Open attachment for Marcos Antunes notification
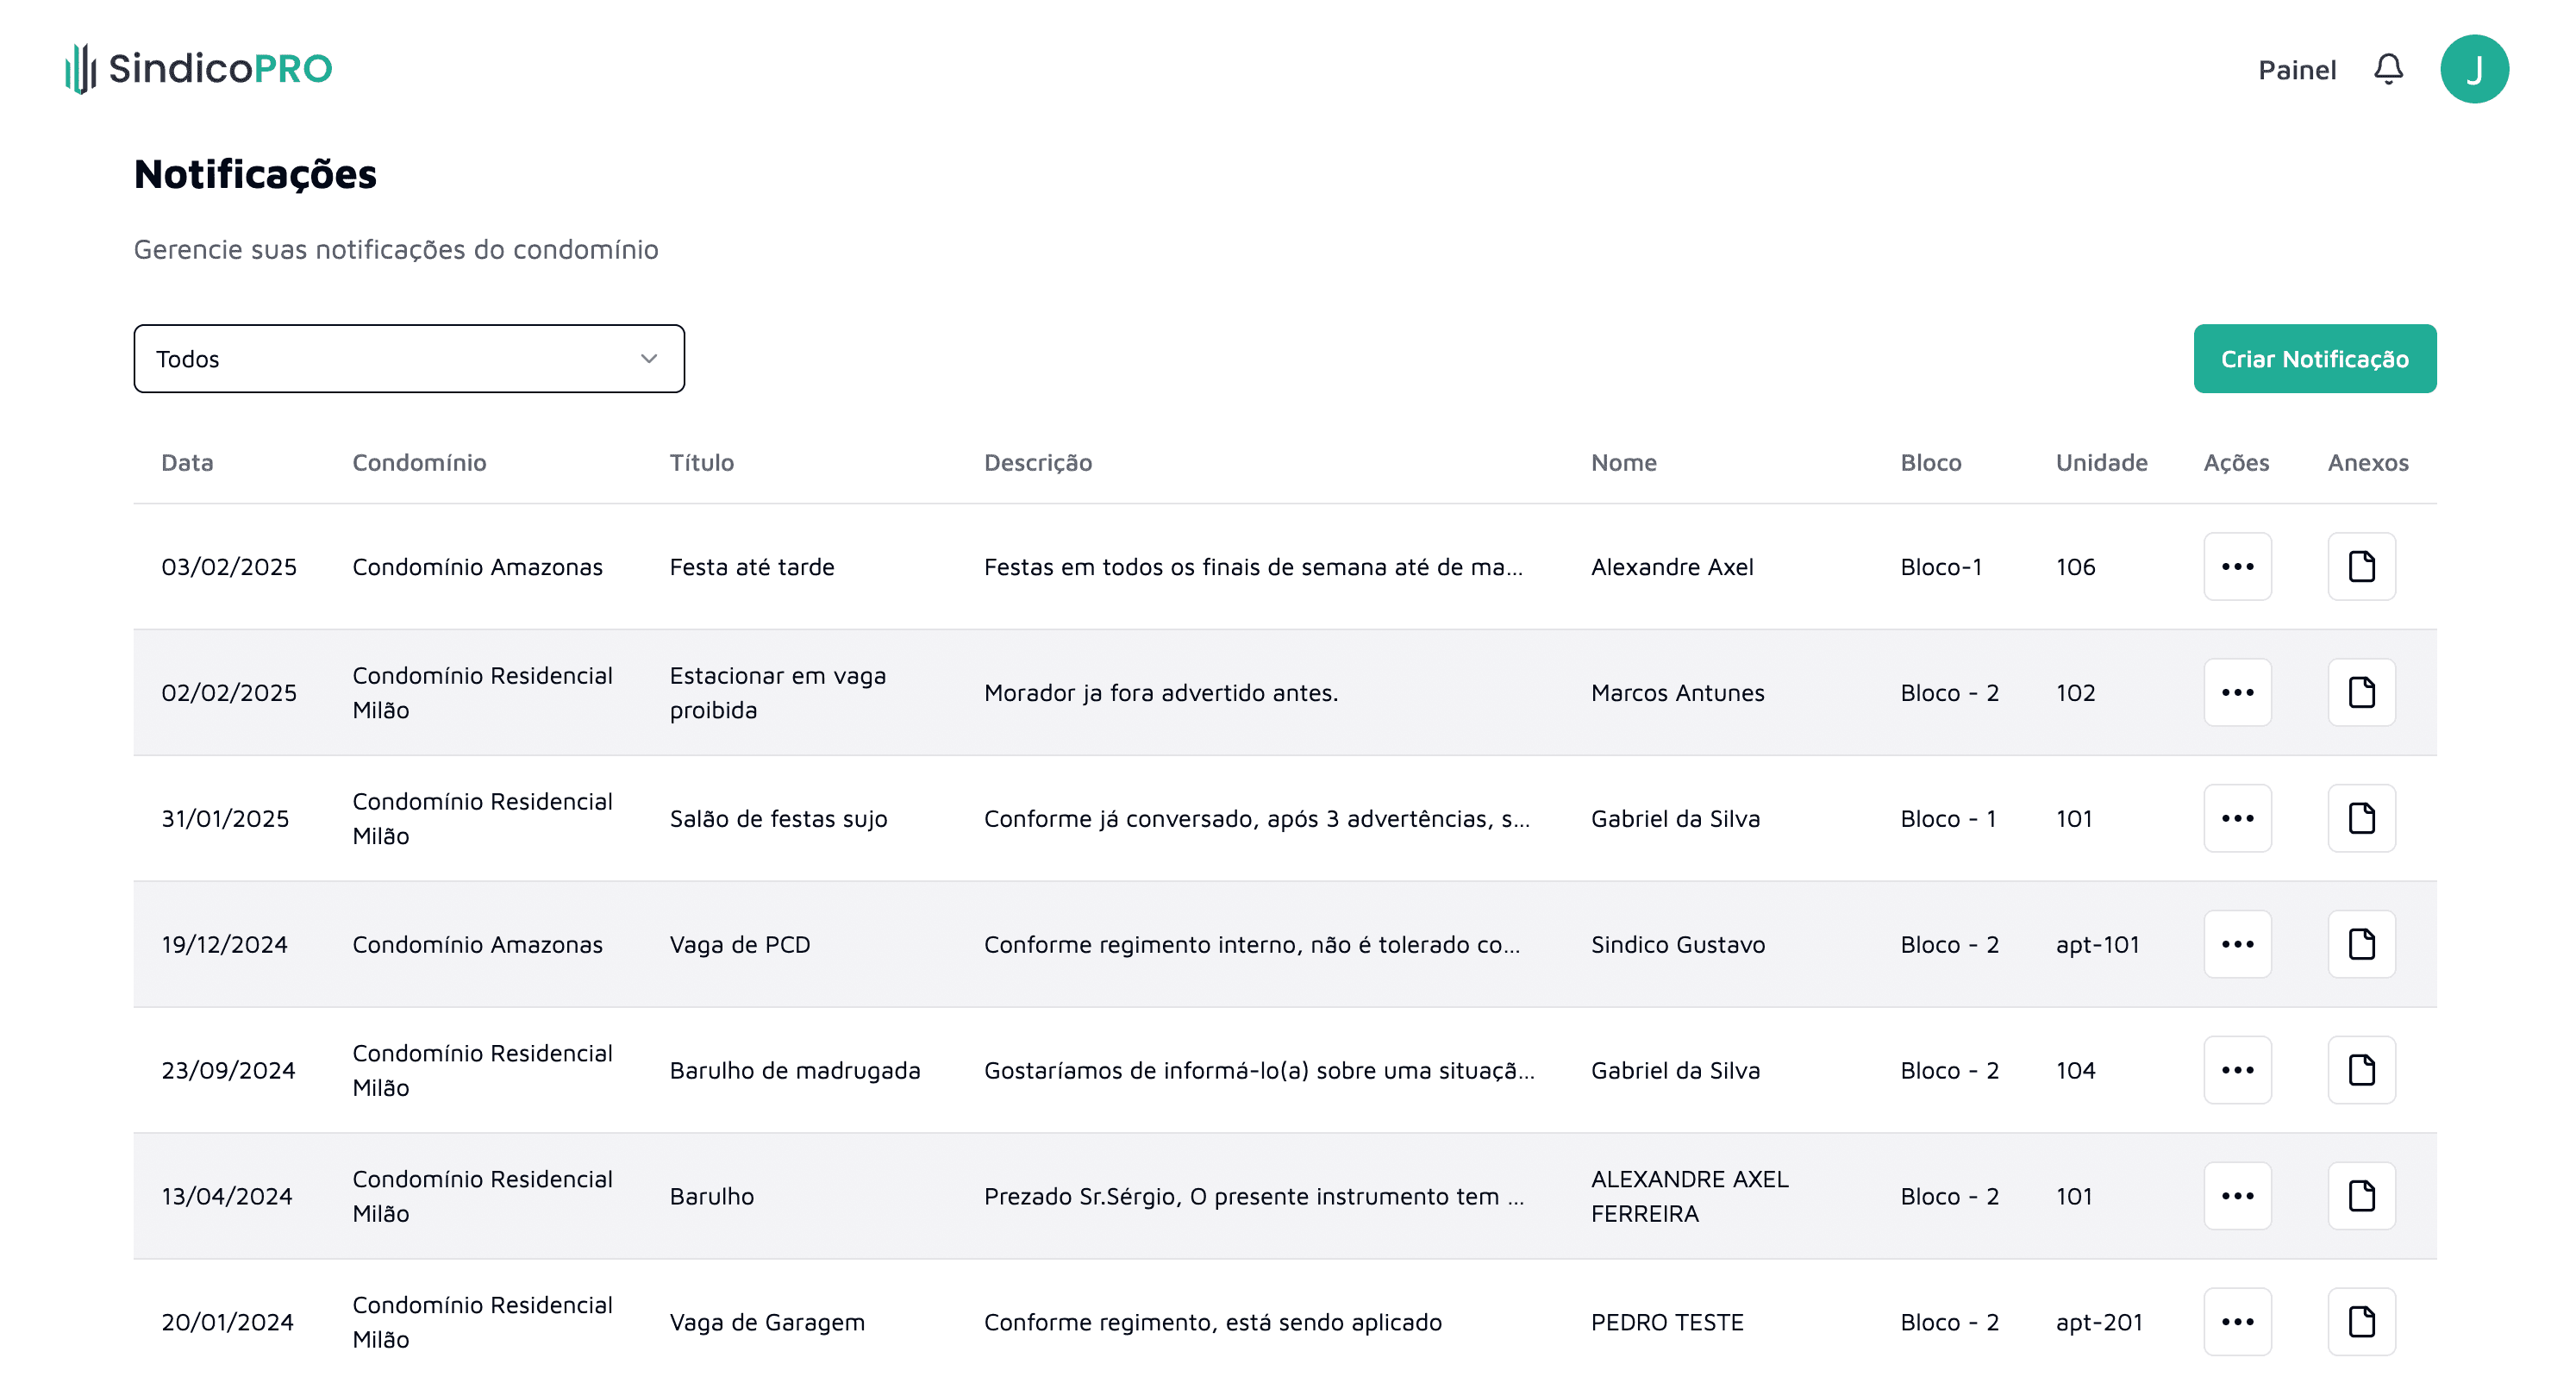Viewport: 2576px width, 1383px height. (x=2361, y=692)
